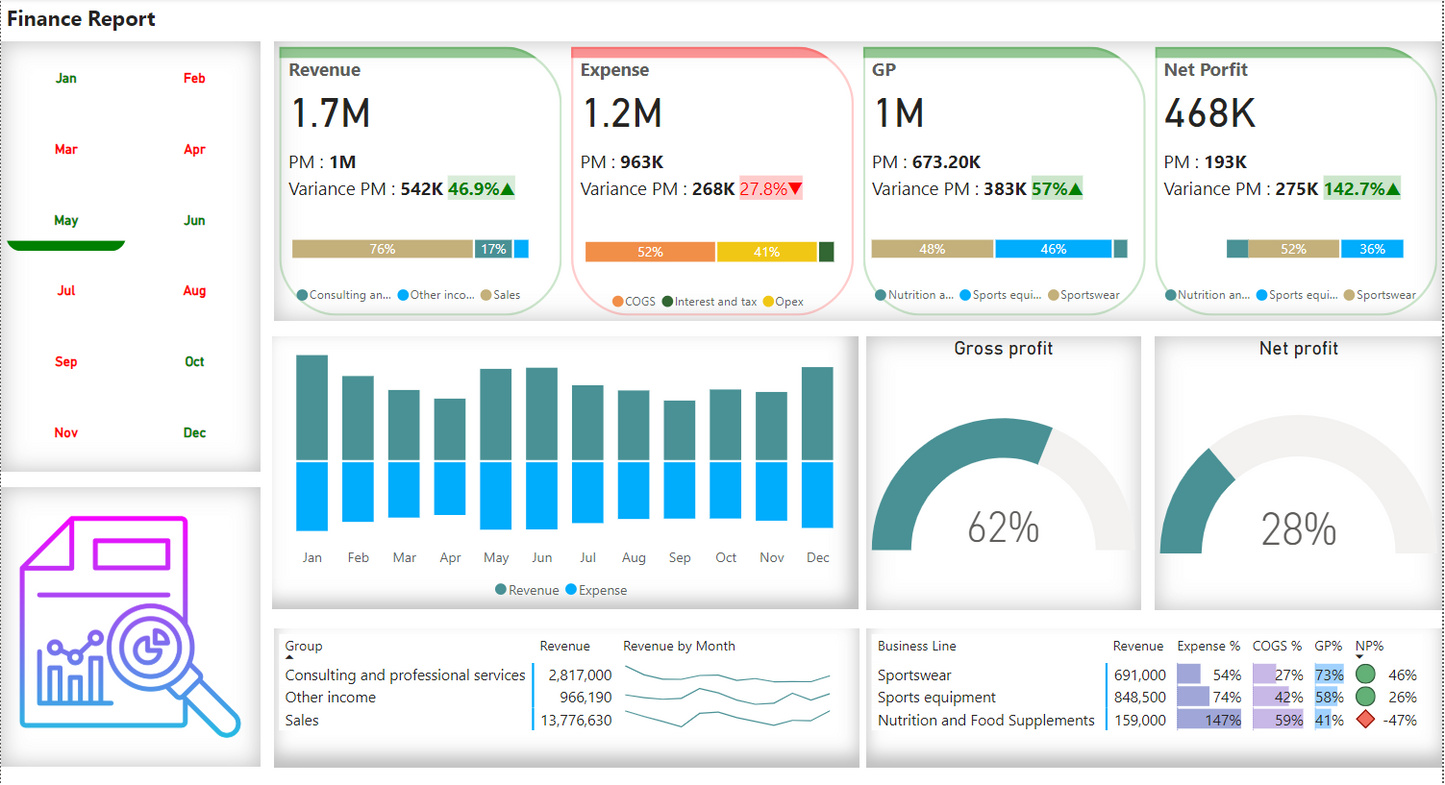
Task: Click the green circle indicator for Sports equipment
Action: 1364,697
